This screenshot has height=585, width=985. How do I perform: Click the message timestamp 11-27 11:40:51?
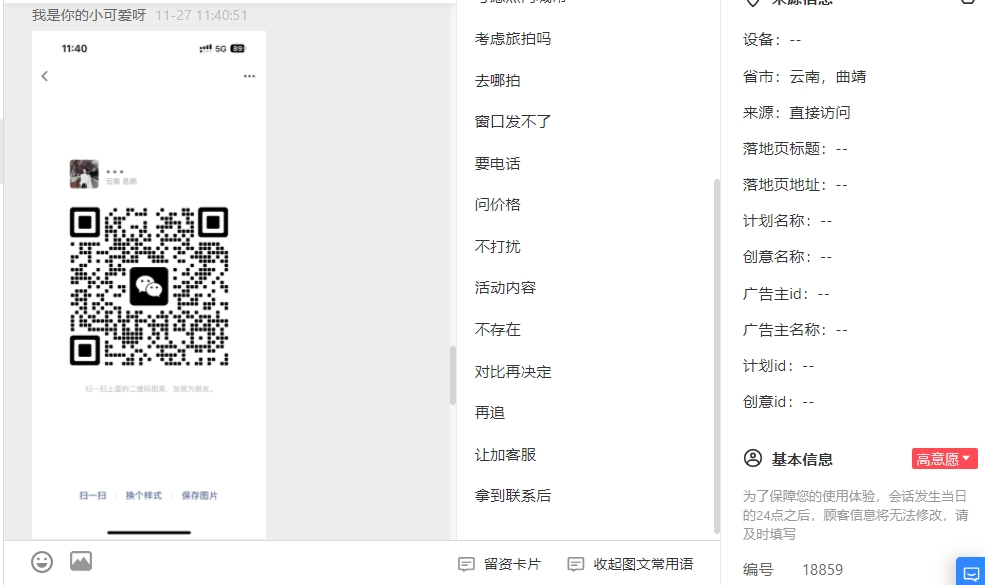coord(202,15)
